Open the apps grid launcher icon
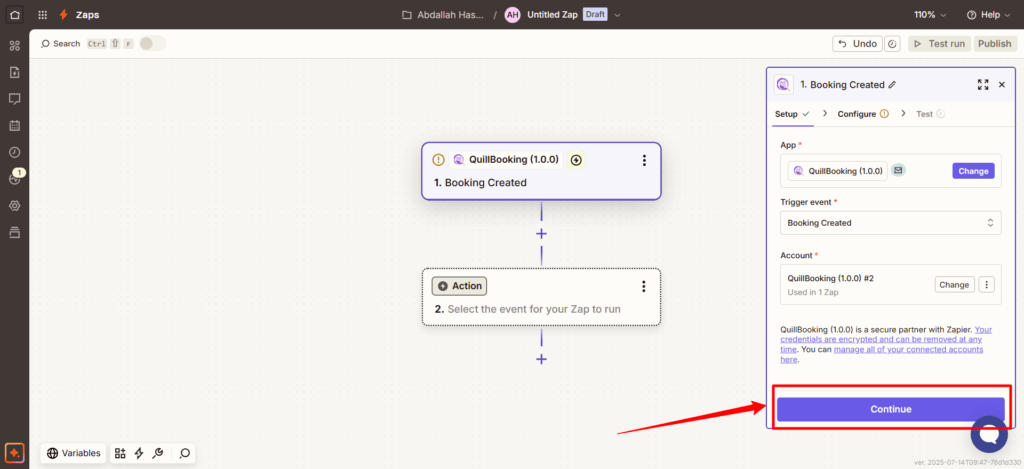The width and height of the screenshot is (1024, 469). tap(42, 15)
